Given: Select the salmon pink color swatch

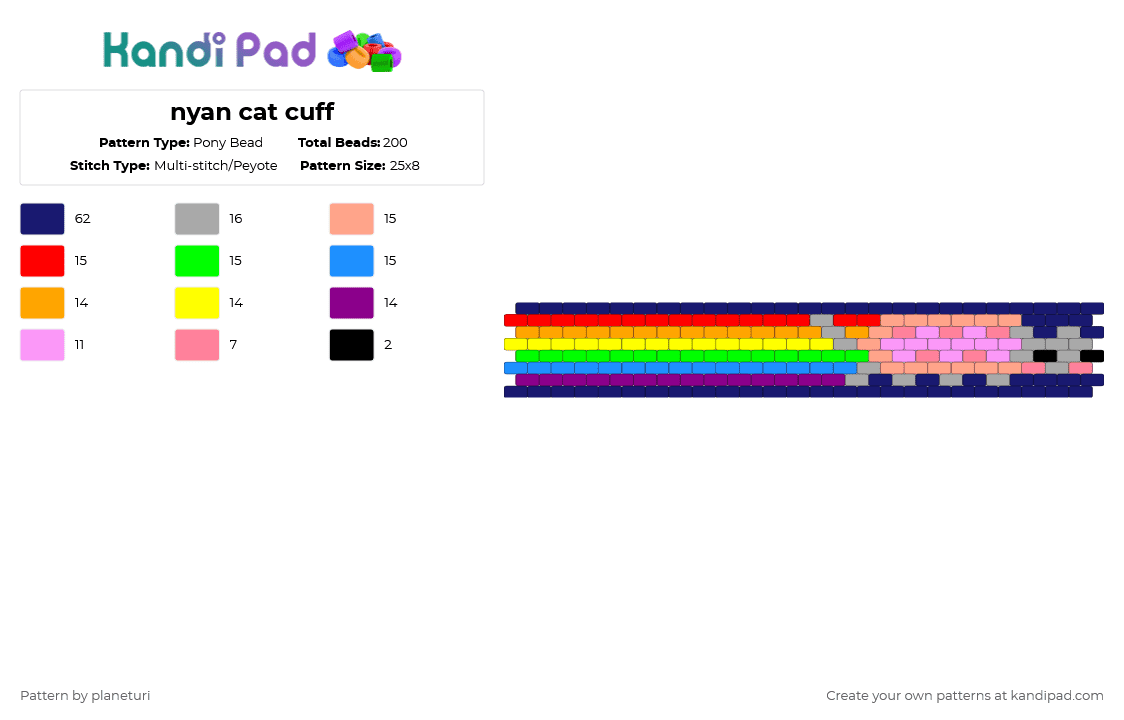Looking at the screenshot, I should tap(197, 345).
